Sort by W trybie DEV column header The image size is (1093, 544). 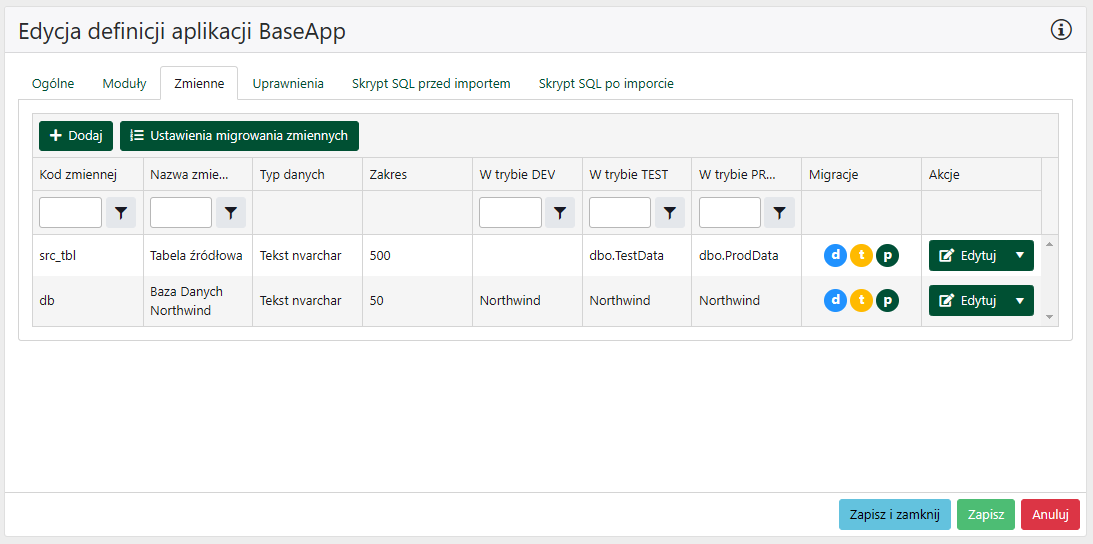click(x=528, y=174)
